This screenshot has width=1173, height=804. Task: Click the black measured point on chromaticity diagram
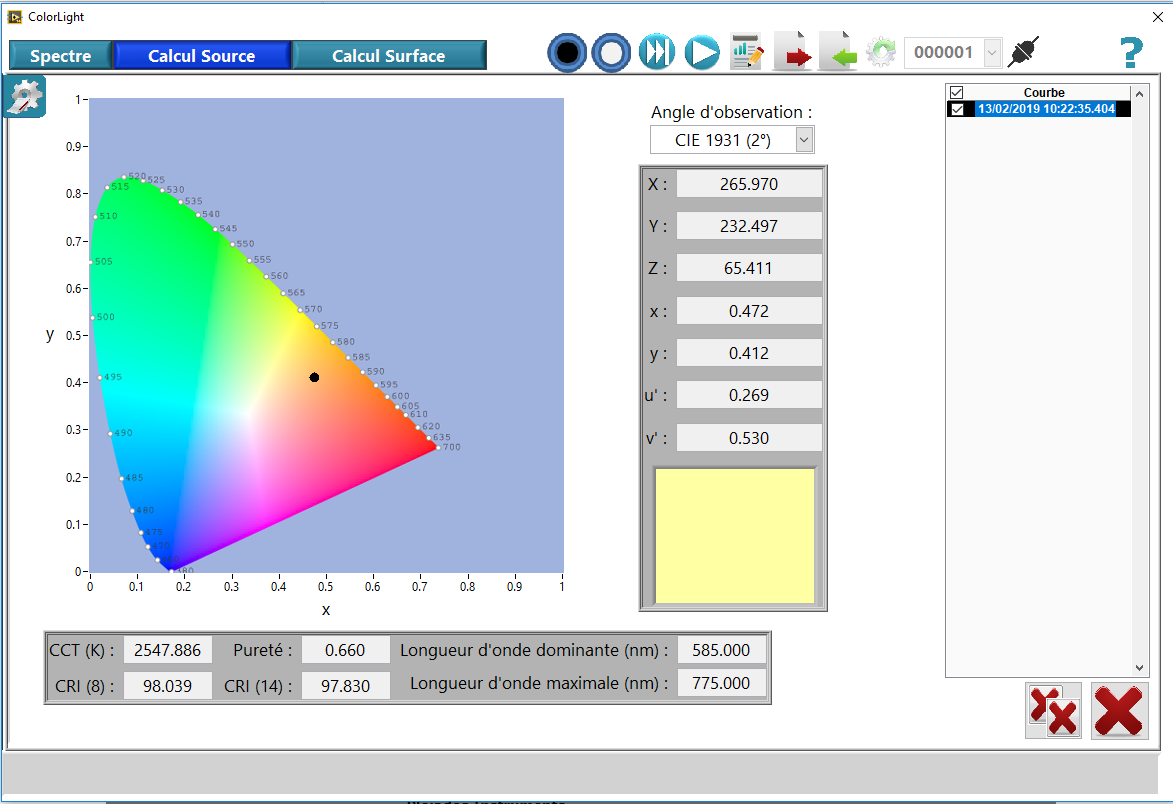(314, 378)
